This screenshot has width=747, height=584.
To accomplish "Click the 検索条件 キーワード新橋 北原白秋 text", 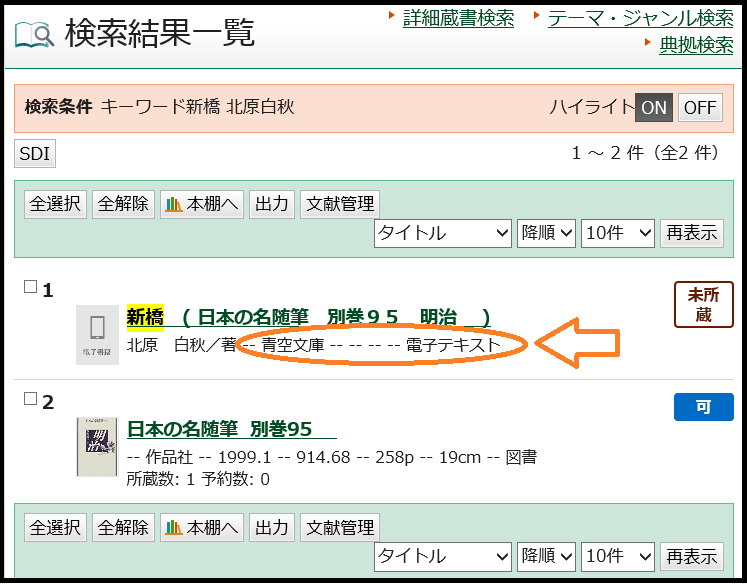I will tap(159, 107).
